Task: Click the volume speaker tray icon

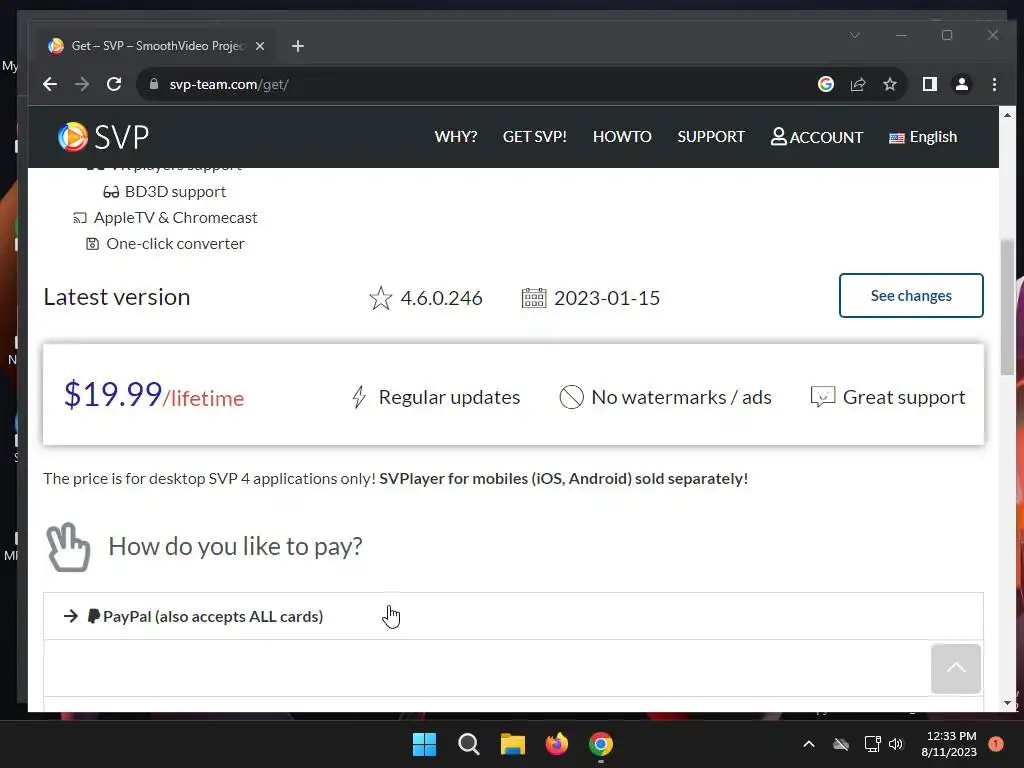Action: (896, 744)
